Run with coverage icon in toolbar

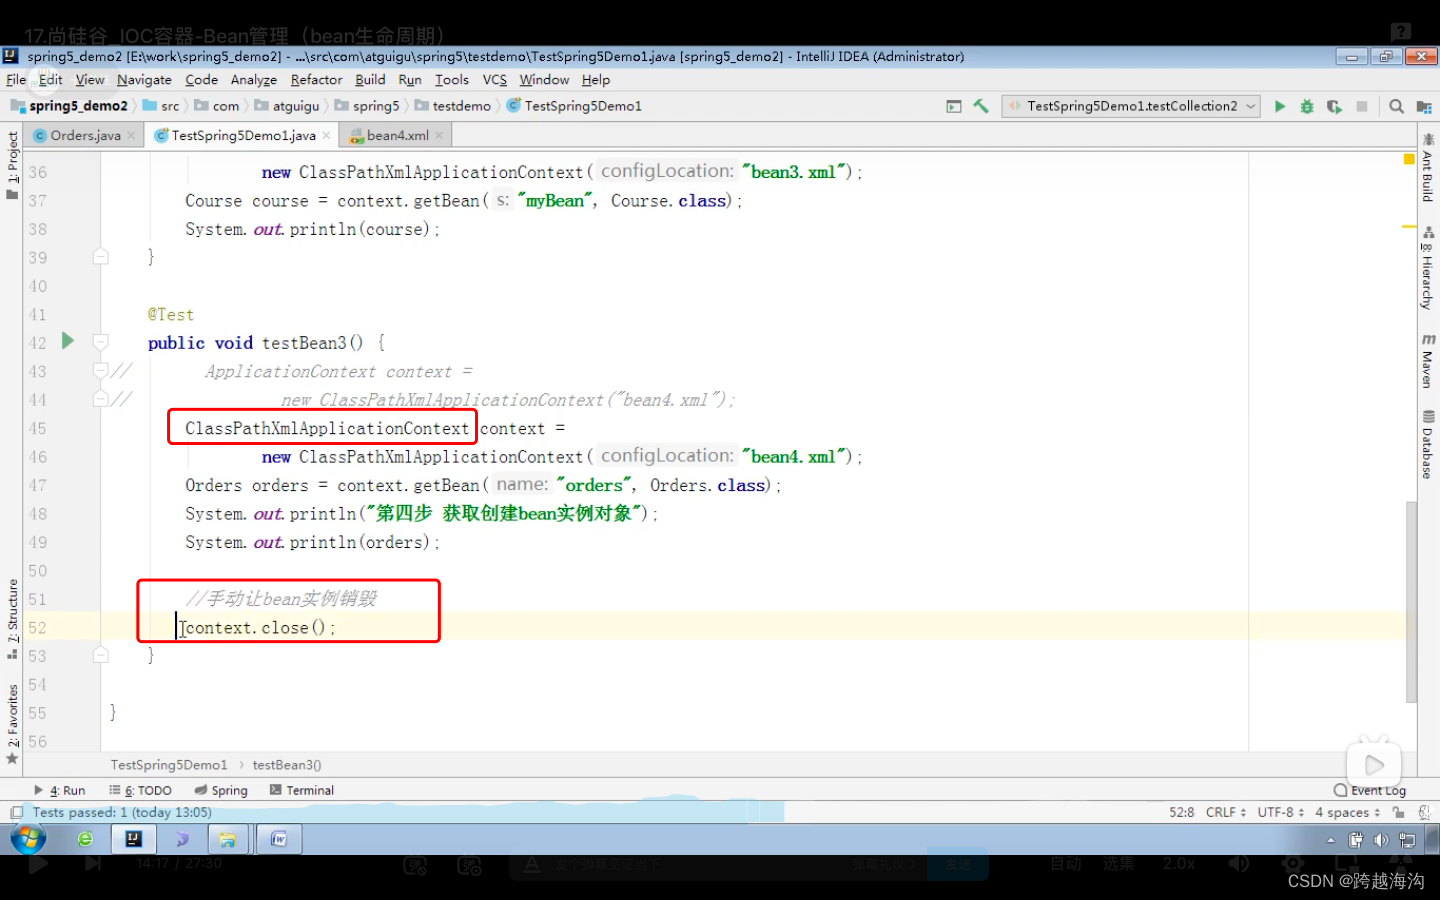[x=1334, y=106]
